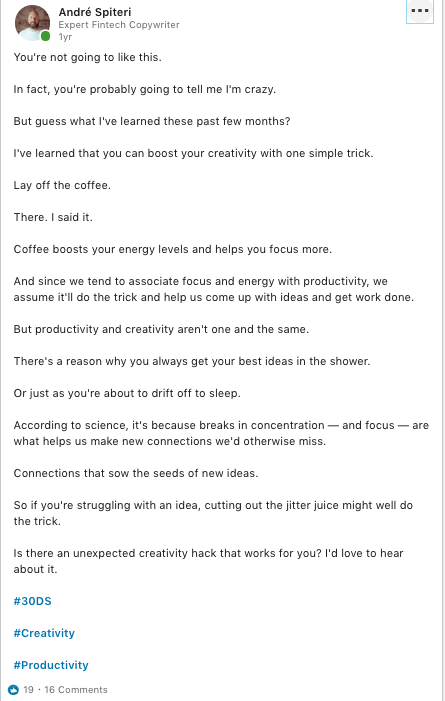Click the sentence about best ideas in the shower

pyautogui.click(x=192, y=361)
